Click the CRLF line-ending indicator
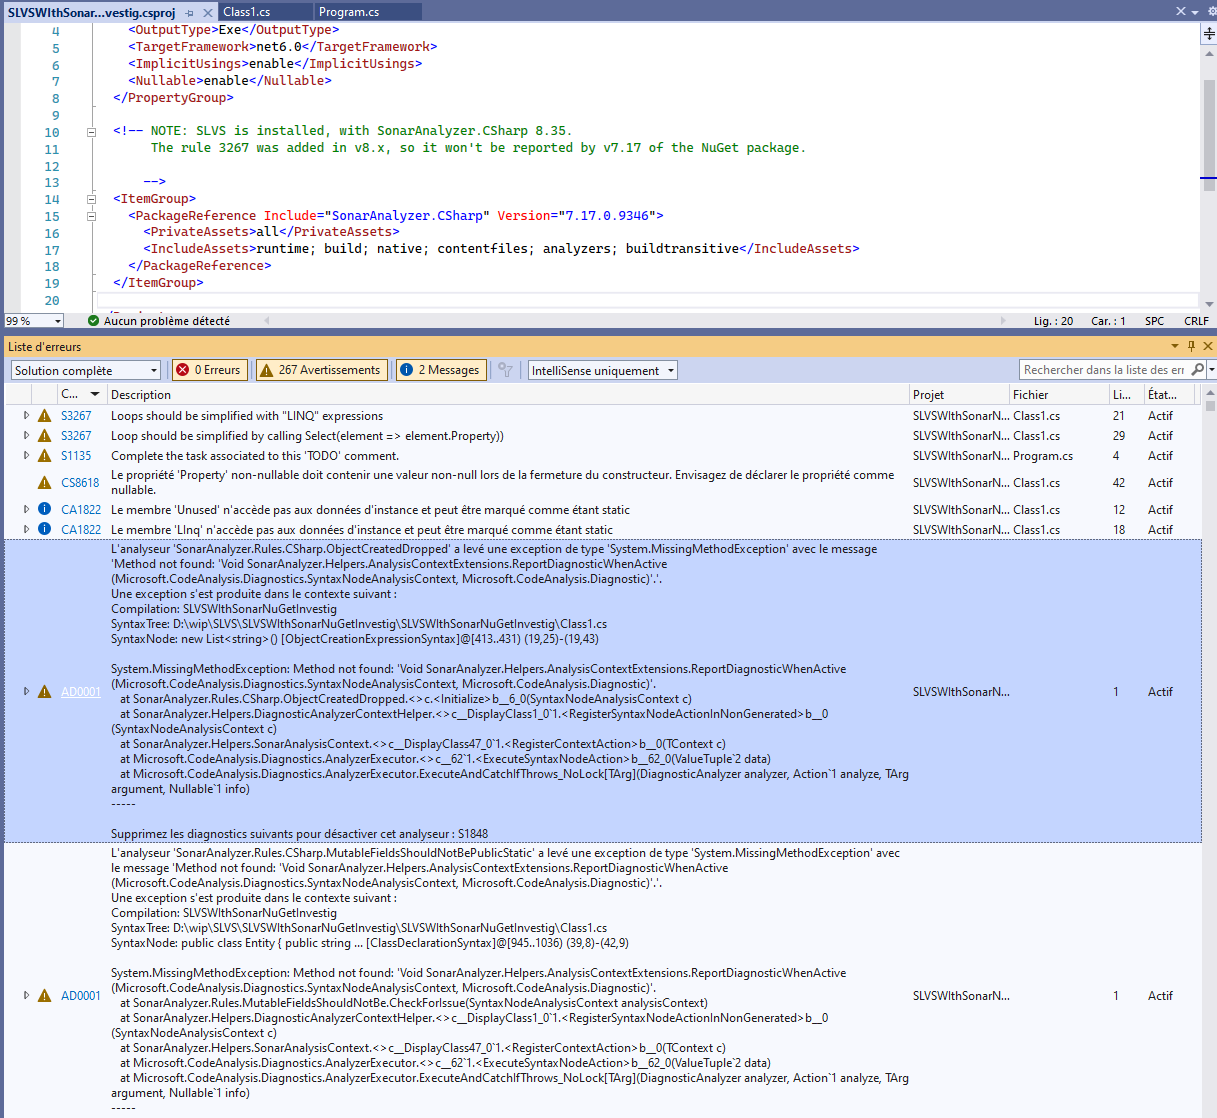This screenshot has width=1217, height=1118. [1196, 321]
